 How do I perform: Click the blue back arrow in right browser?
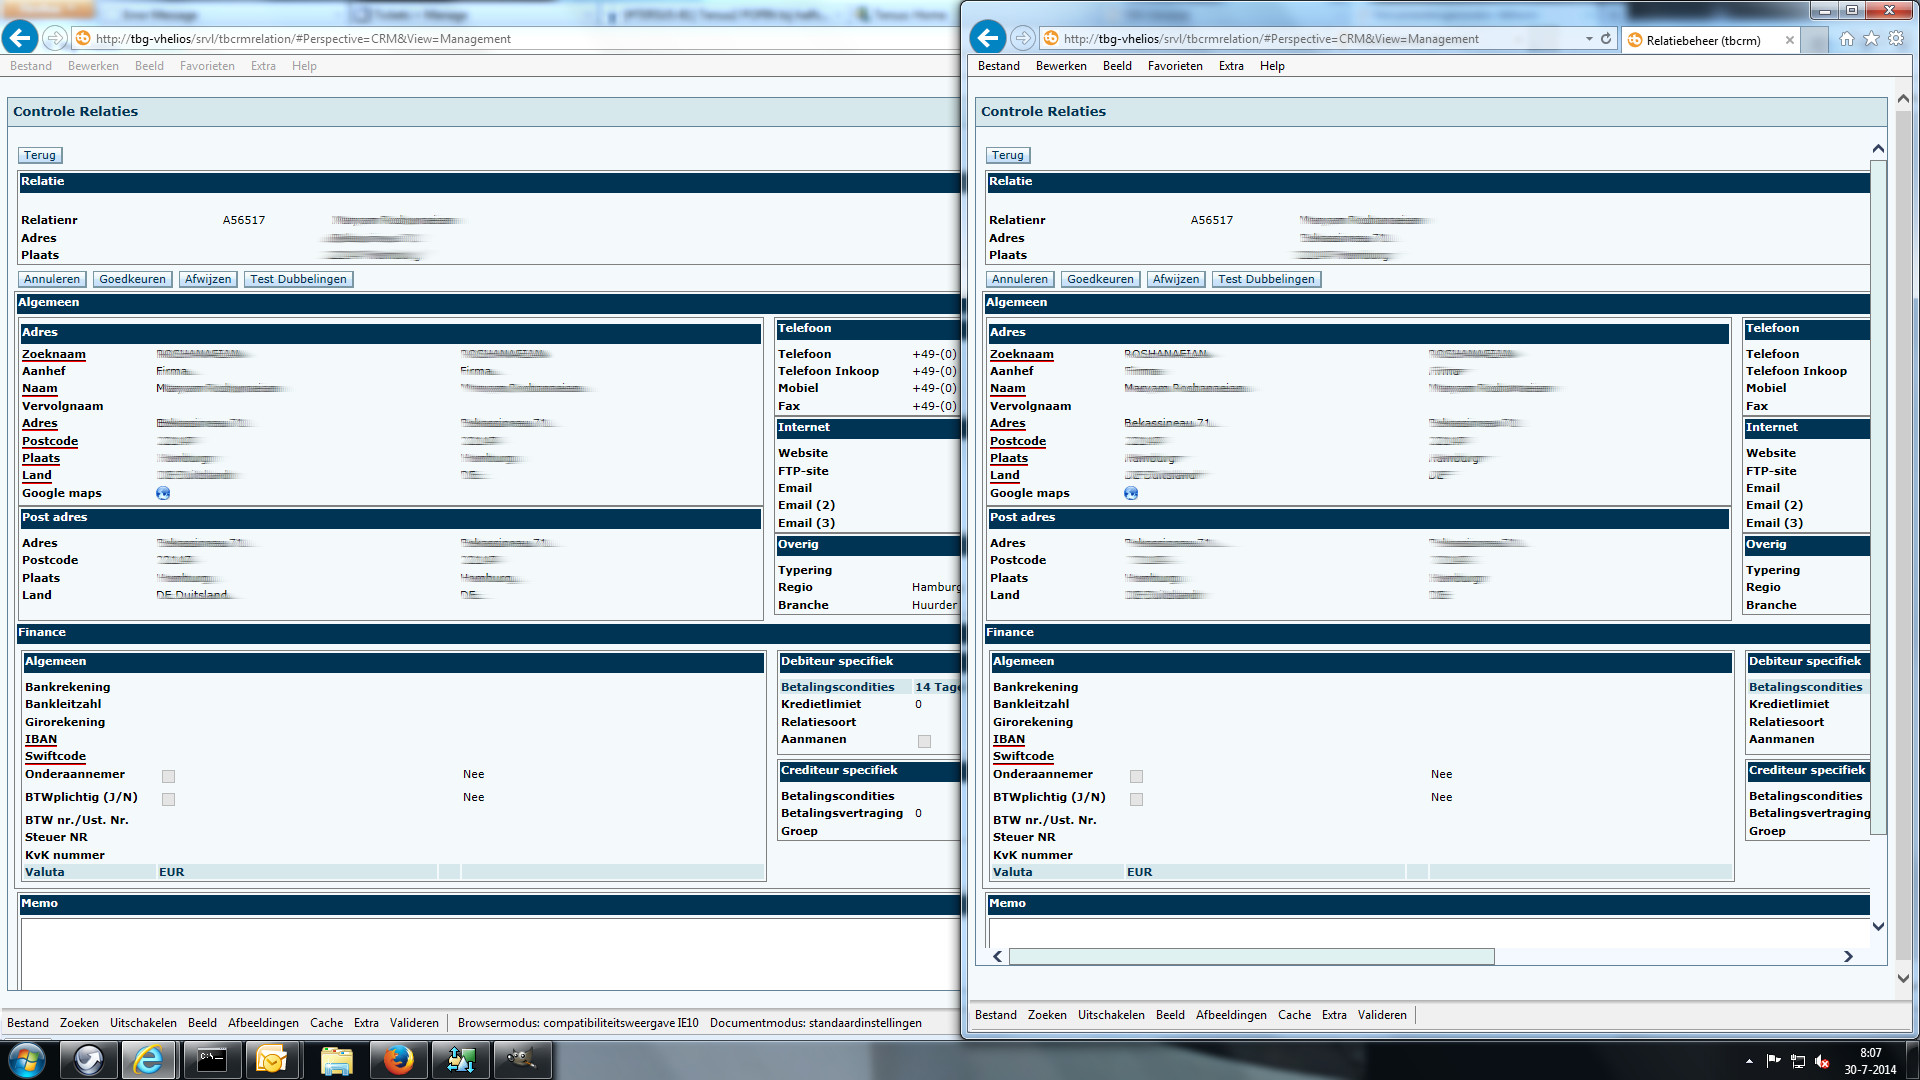[x=988, y=39]
